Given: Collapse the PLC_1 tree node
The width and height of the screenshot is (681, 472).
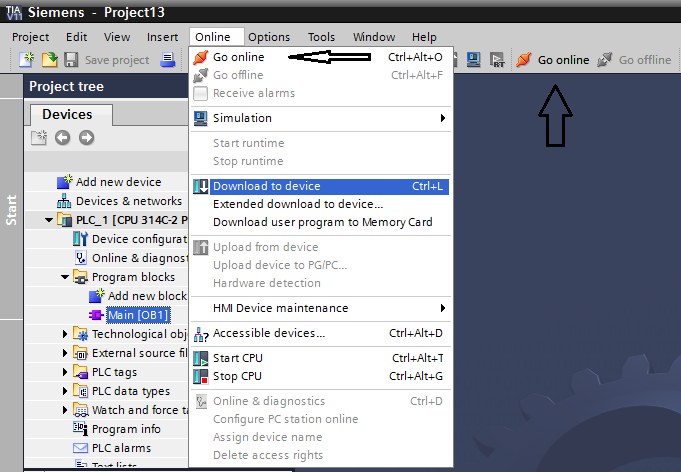Looking at the screenshot, I should (x=49, y=220).
